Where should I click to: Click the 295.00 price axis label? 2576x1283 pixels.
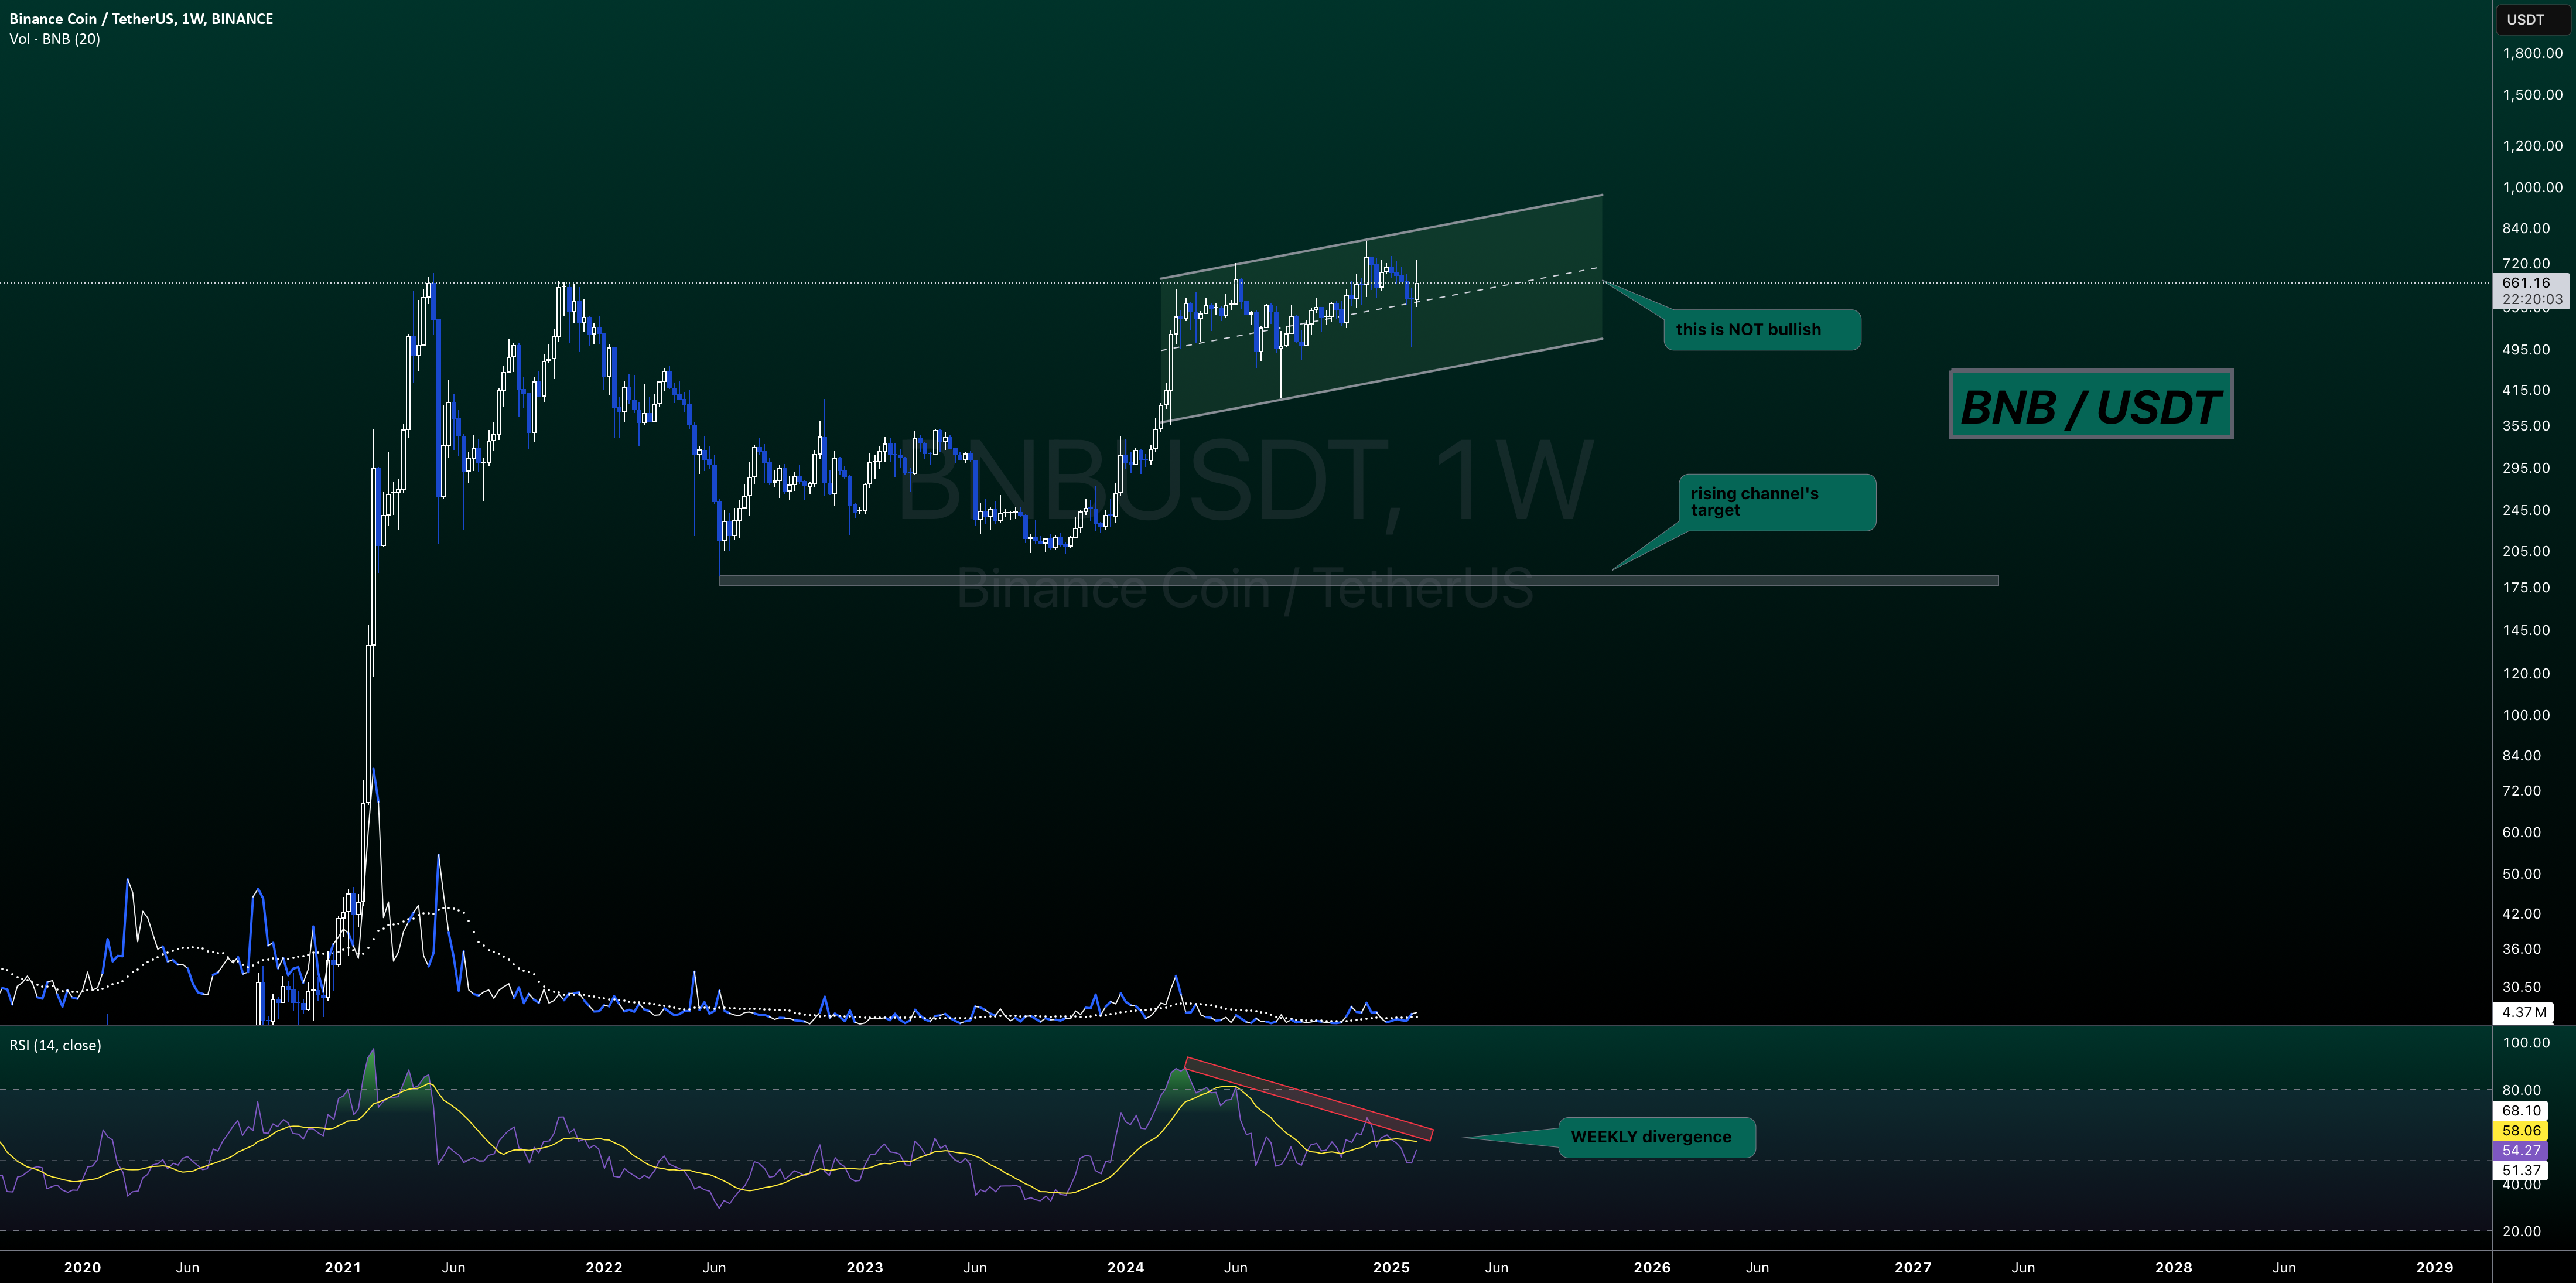[2526, 467]
